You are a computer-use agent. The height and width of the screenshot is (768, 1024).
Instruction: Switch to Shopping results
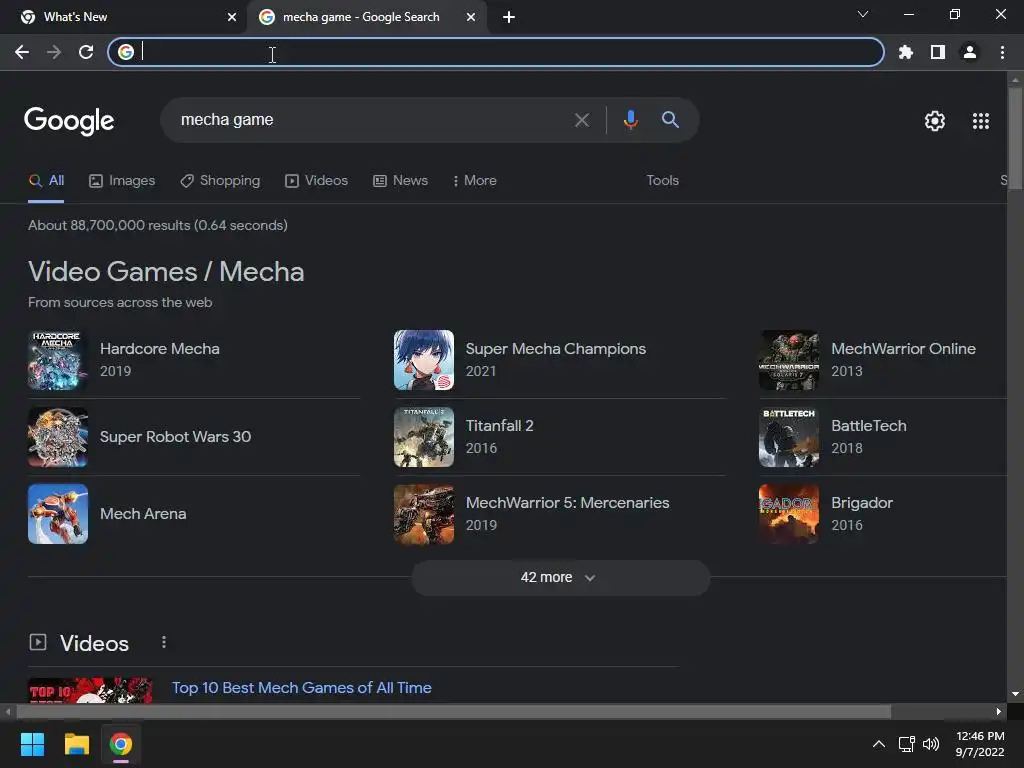(220, 181)
